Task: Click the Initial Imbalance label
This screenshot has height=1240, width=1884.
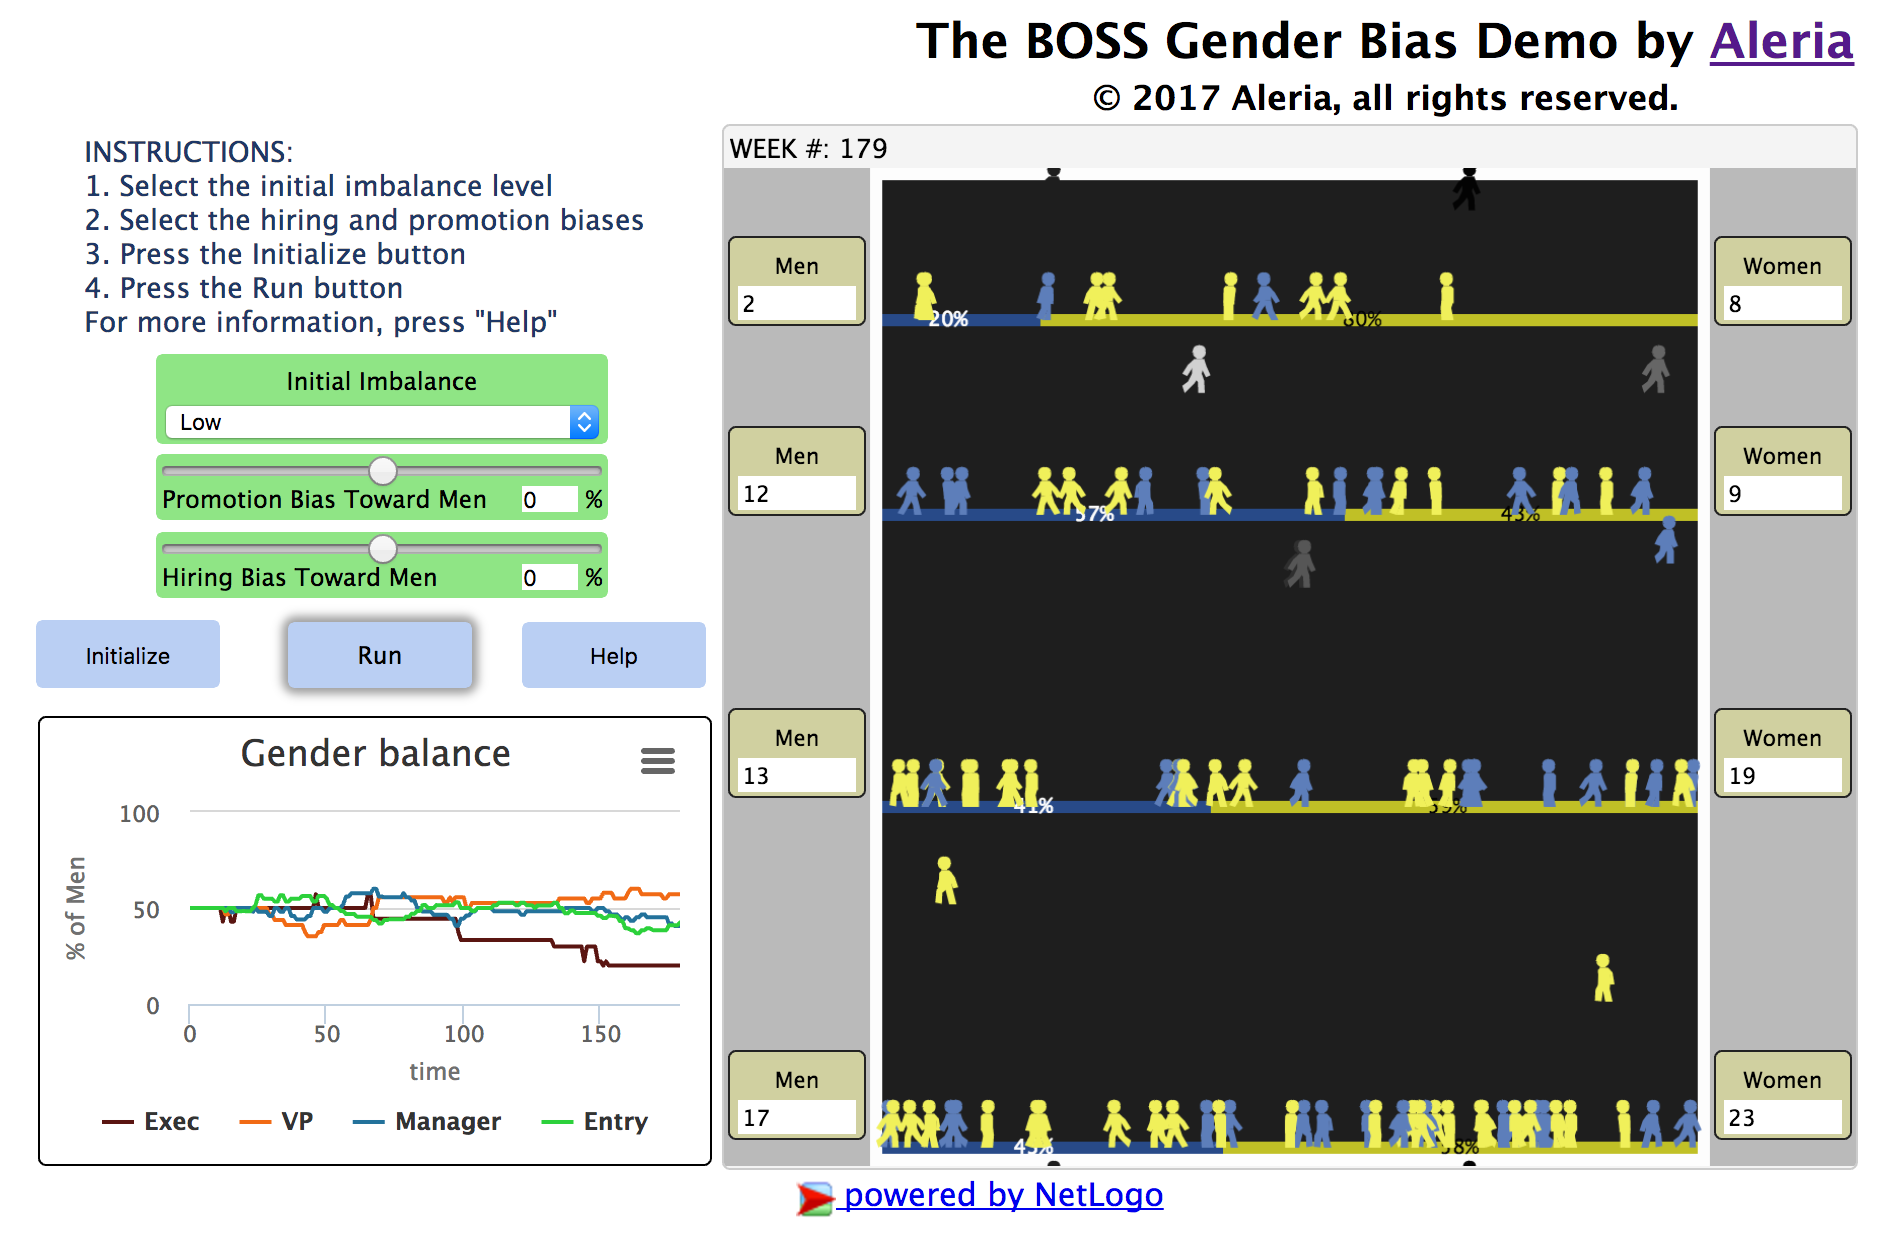Action: pos(381,381)
